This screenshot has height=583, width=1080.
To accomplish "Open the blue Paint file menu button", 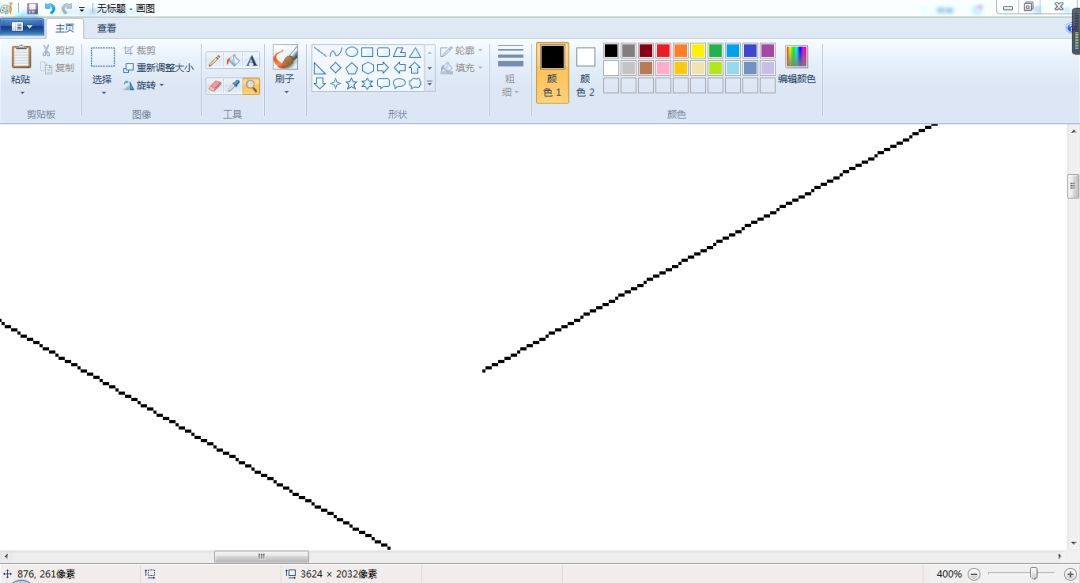I will click(x=22, y=27).
